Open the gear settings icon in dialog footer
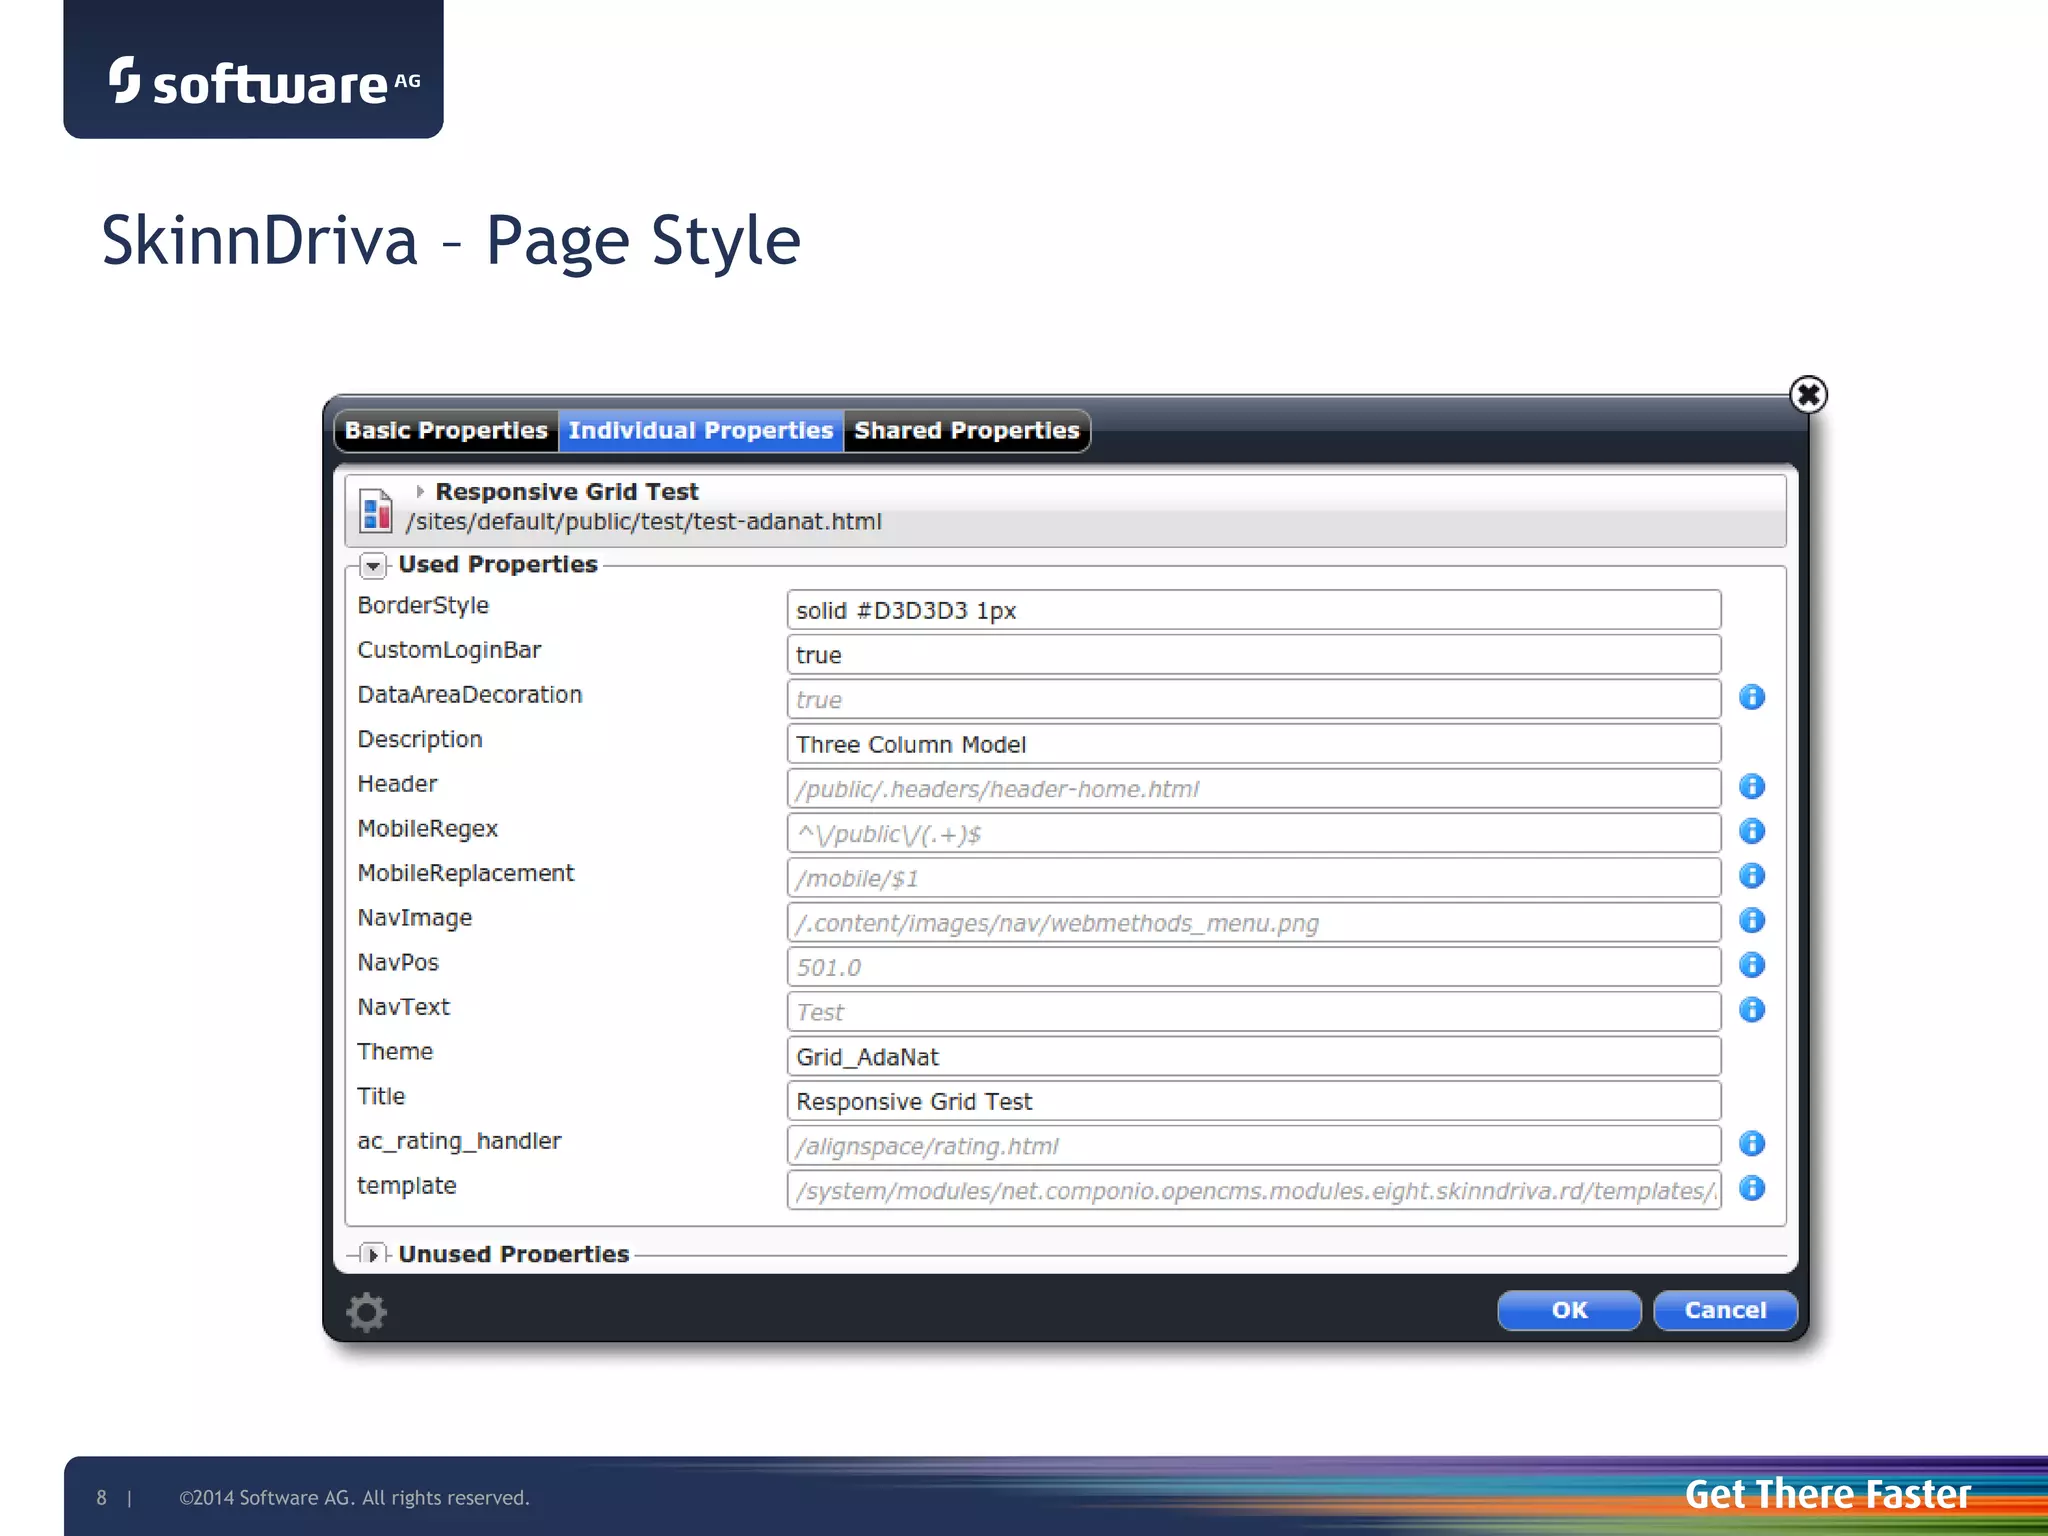The width and height of the screenshot is (2048, 1536). pyautogui.click(x=366, y=1312)
